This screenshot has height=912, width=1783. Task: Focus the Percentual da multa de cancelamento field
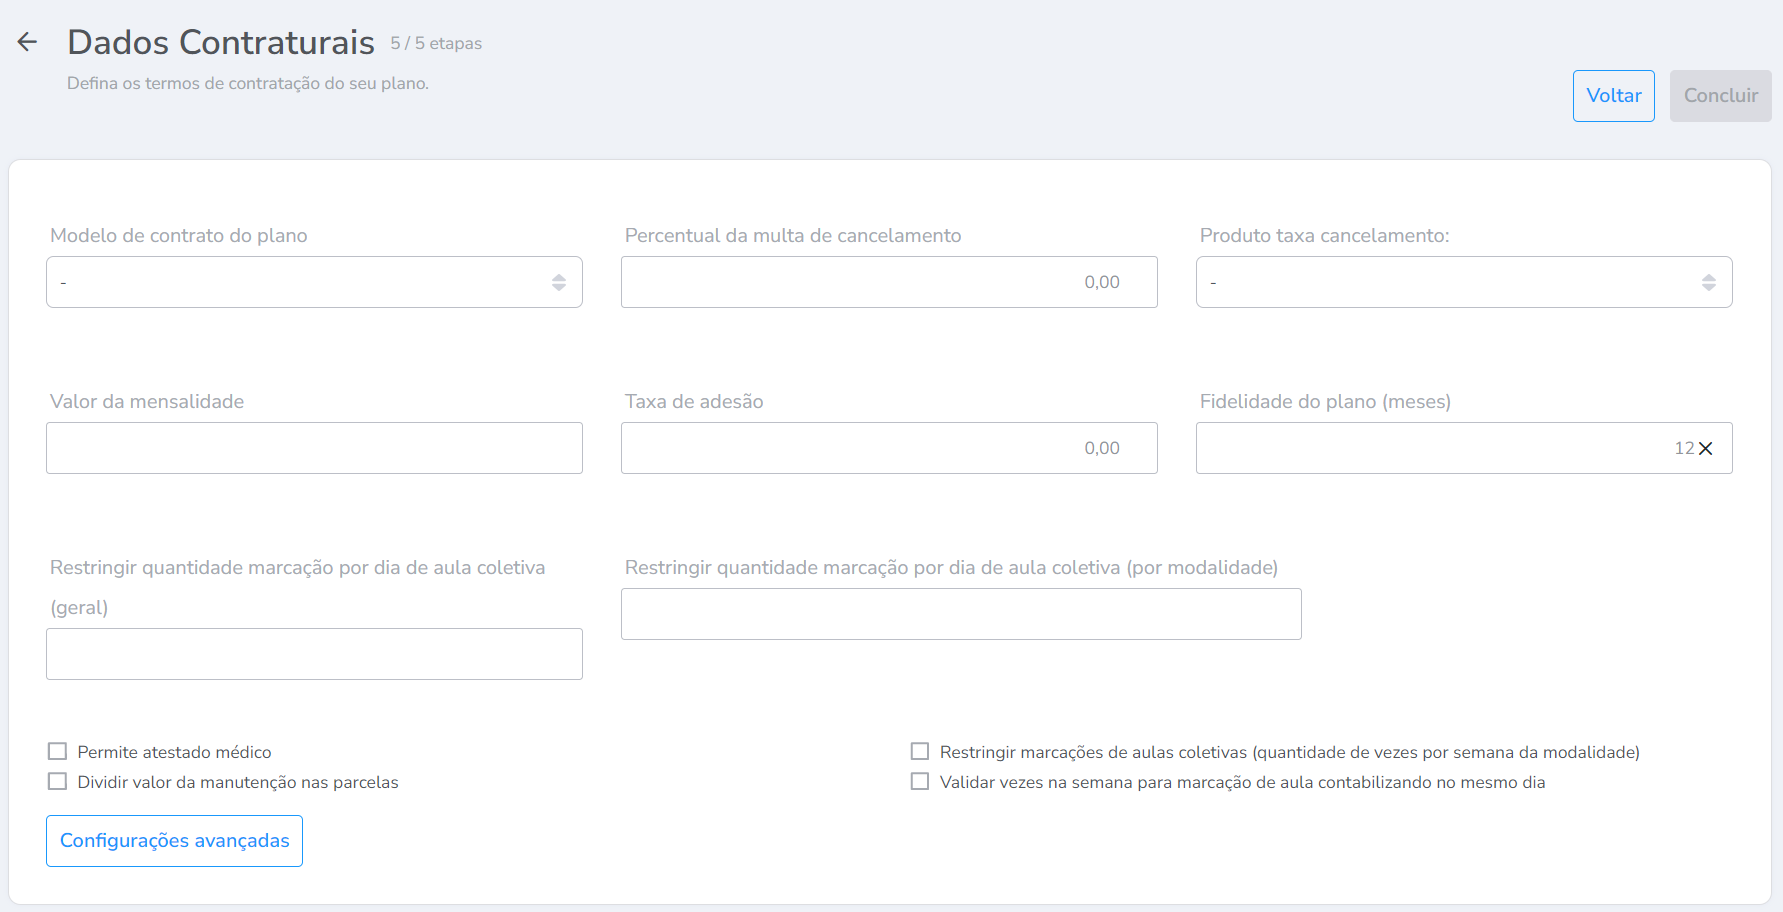(x=888, y=283)
